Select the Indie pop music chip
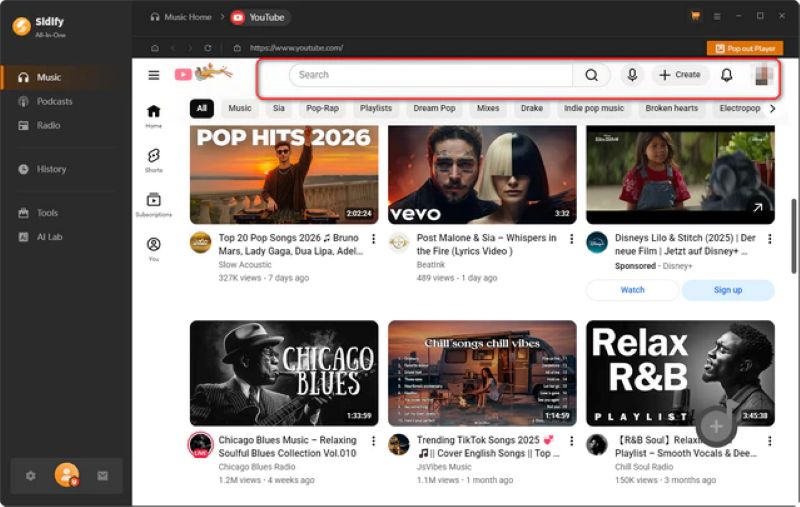 (594, 108)
